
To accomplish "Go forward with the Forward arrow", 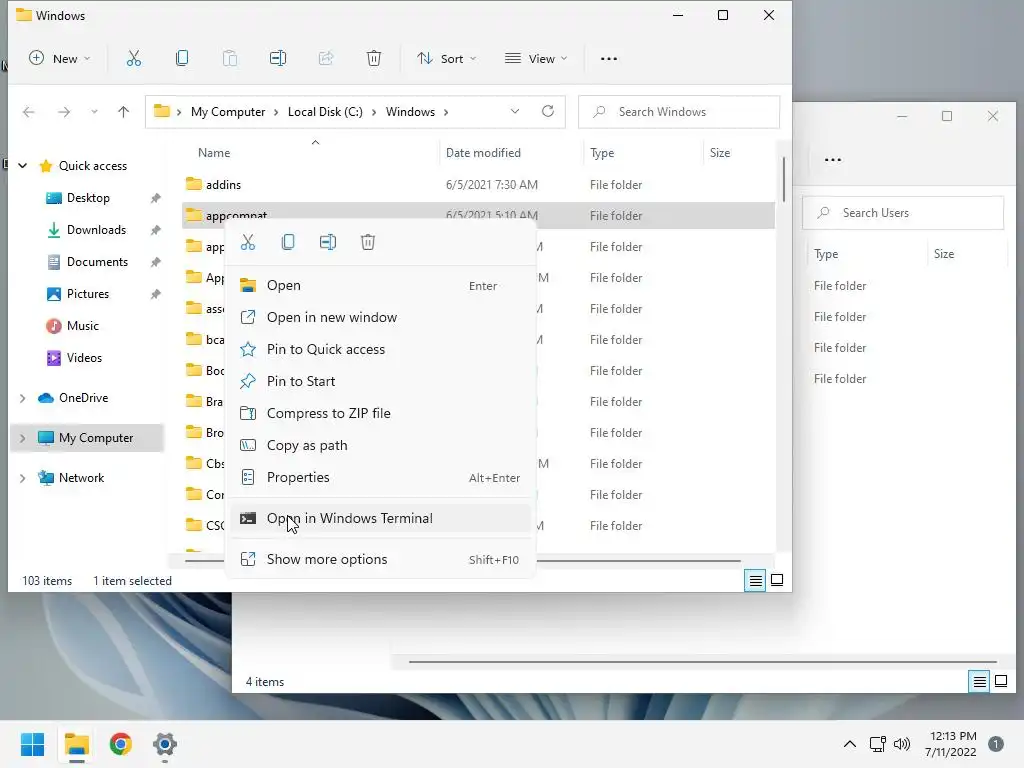I will coord(63,112).
